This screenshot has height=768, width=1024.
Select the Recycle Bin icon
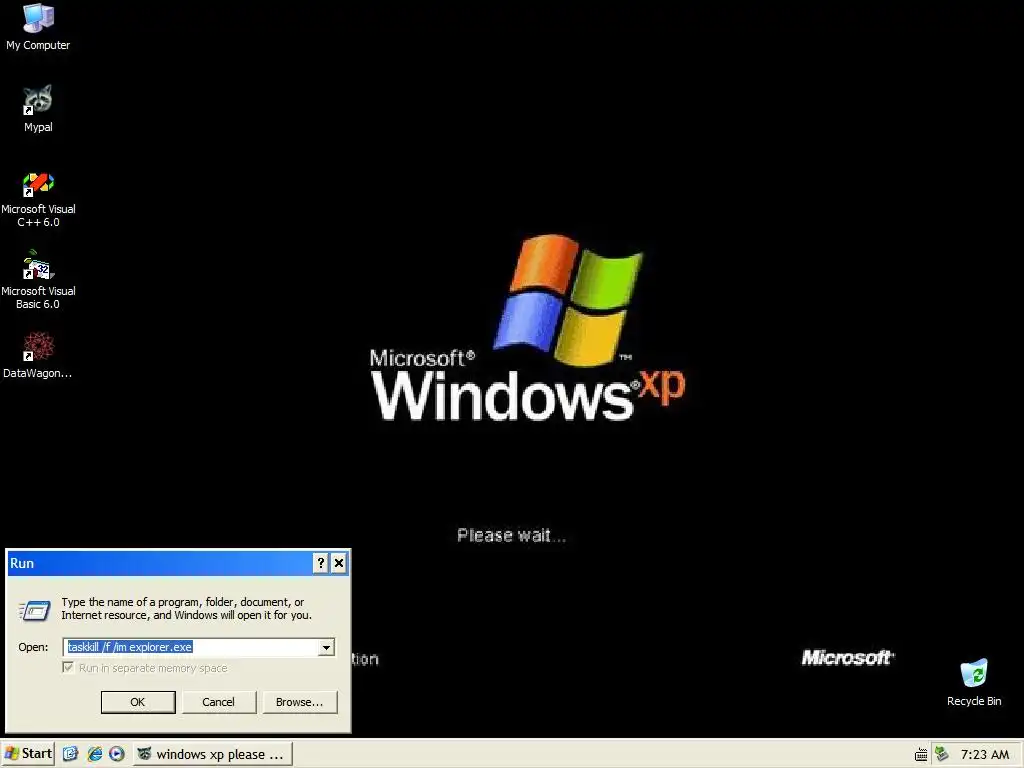974,682
